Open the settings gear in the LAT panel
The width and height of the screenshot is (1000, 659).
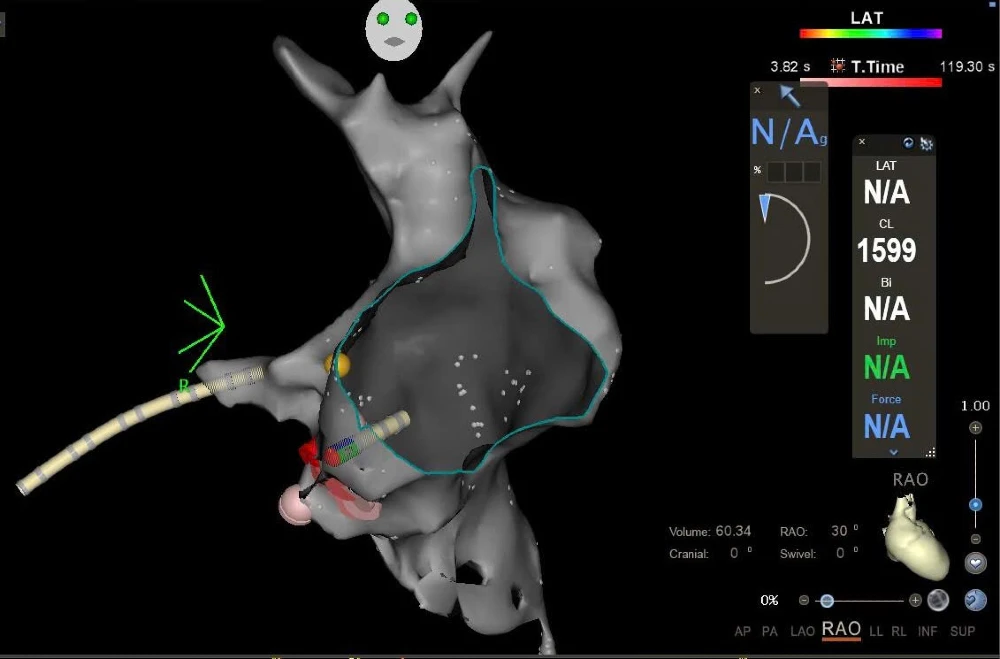click(x=926, y=144)
